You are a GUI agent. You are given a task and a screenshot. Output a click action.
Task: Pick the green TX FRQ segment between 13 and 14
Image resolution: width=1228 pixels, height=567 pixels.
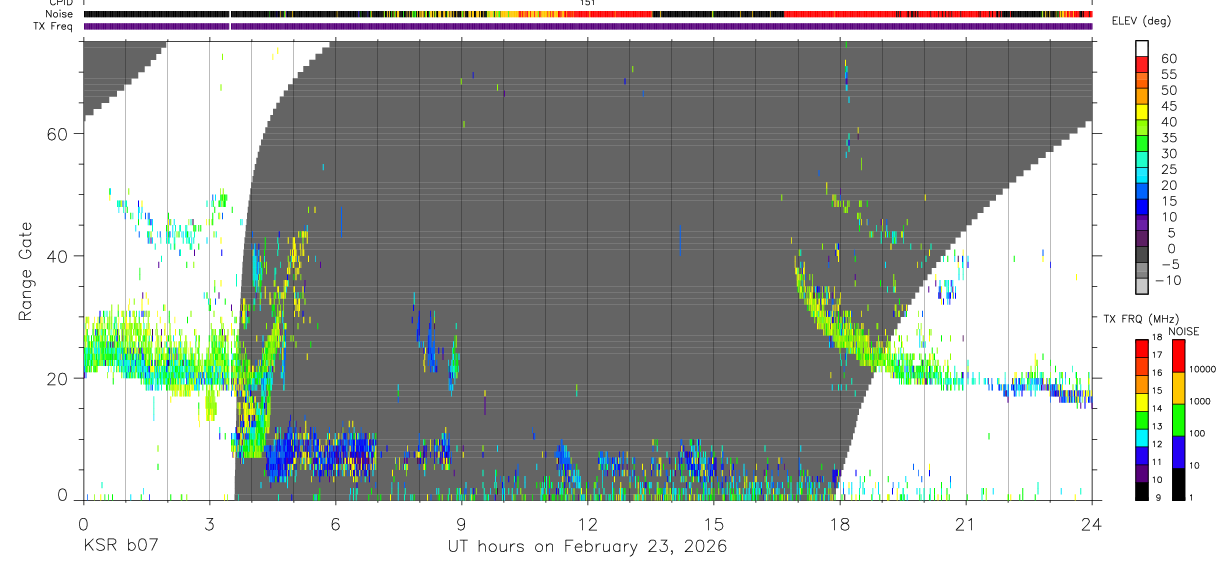click(1142, 419)
